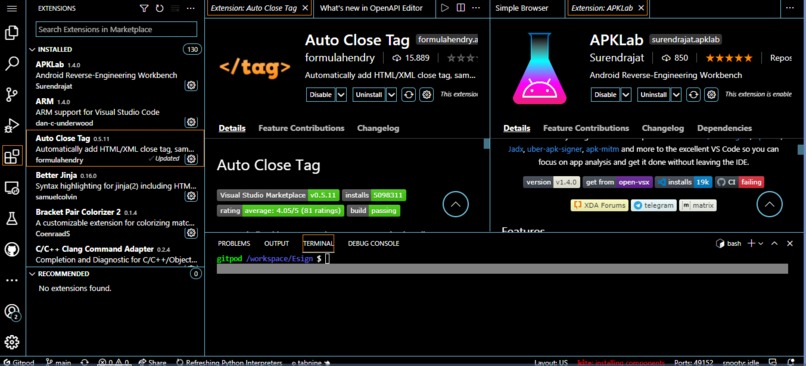Open Uninstall dropdown for Auto Close Tag
Image resolution: width=806 pixels, height=366 pixels.
[x=392, y=95]
